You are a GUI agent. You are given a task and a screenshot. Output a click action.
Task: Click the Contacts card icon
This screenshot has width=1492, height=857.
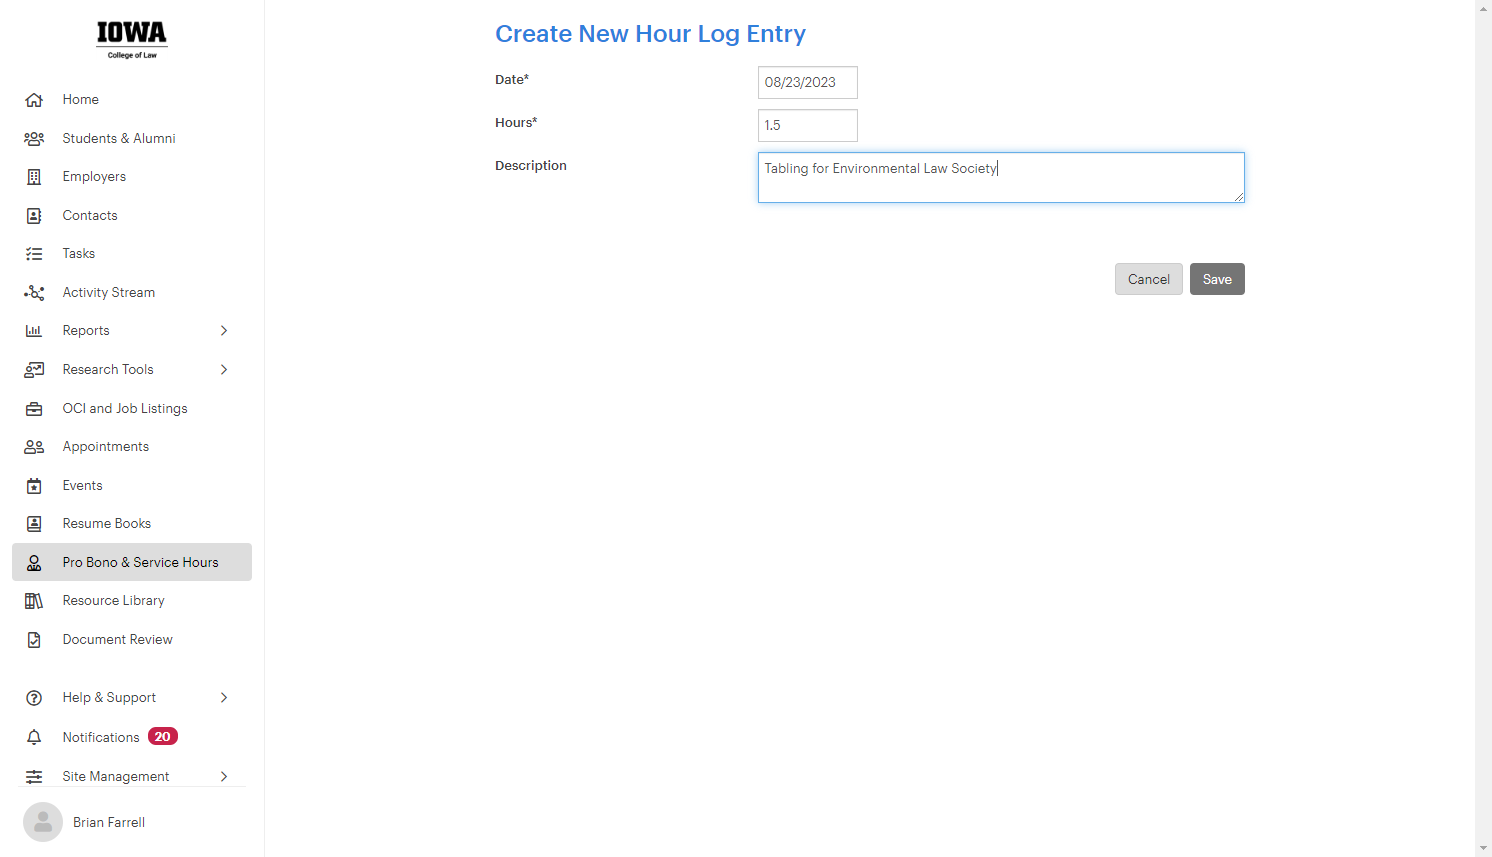pos(34,216)
